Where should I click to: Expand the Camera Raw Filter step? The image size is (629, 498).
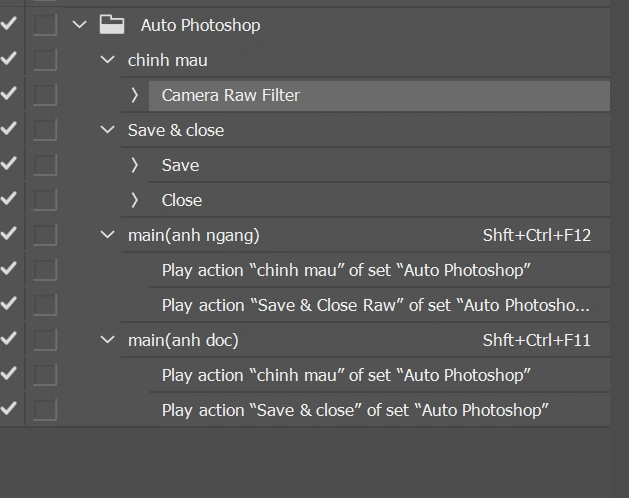coord(135,95)
